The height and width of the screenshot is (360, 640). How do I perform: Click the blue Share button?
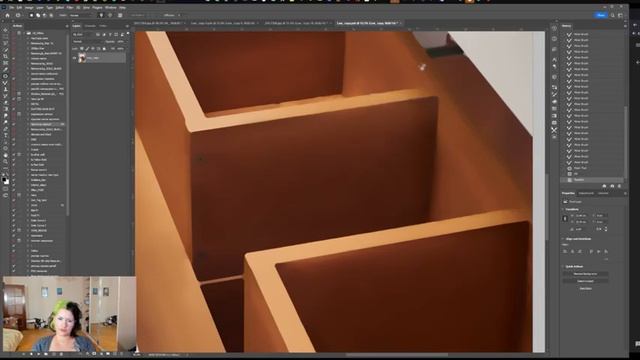[x=601, y=15]
